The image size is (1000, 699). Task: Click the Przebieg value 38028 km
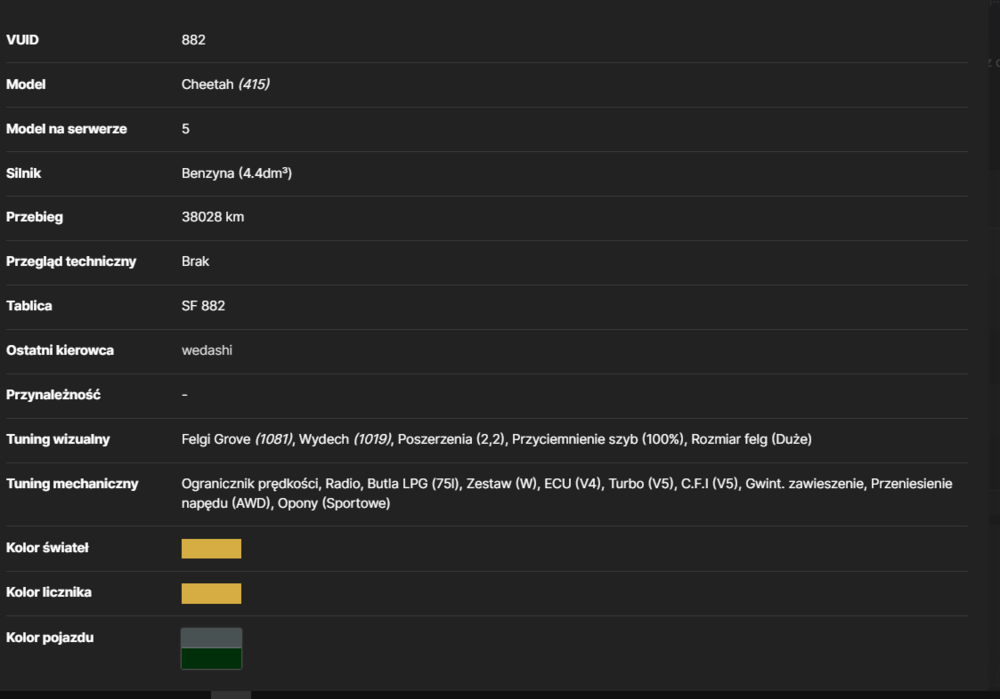coord(212,217)
